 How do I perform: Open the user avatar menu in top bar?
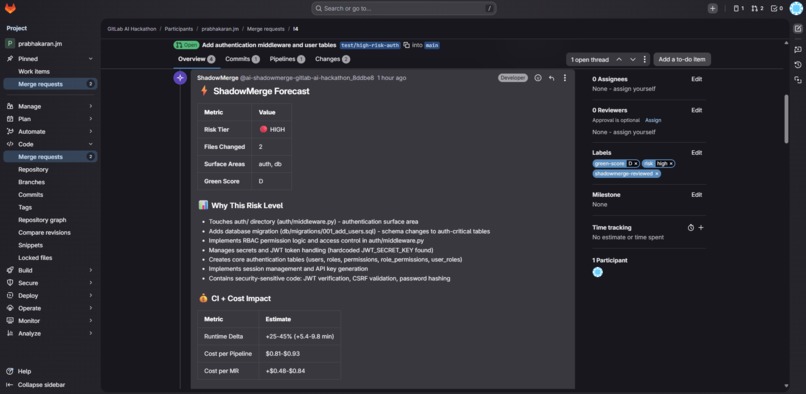pyautogui.click(x=796, y=8)
